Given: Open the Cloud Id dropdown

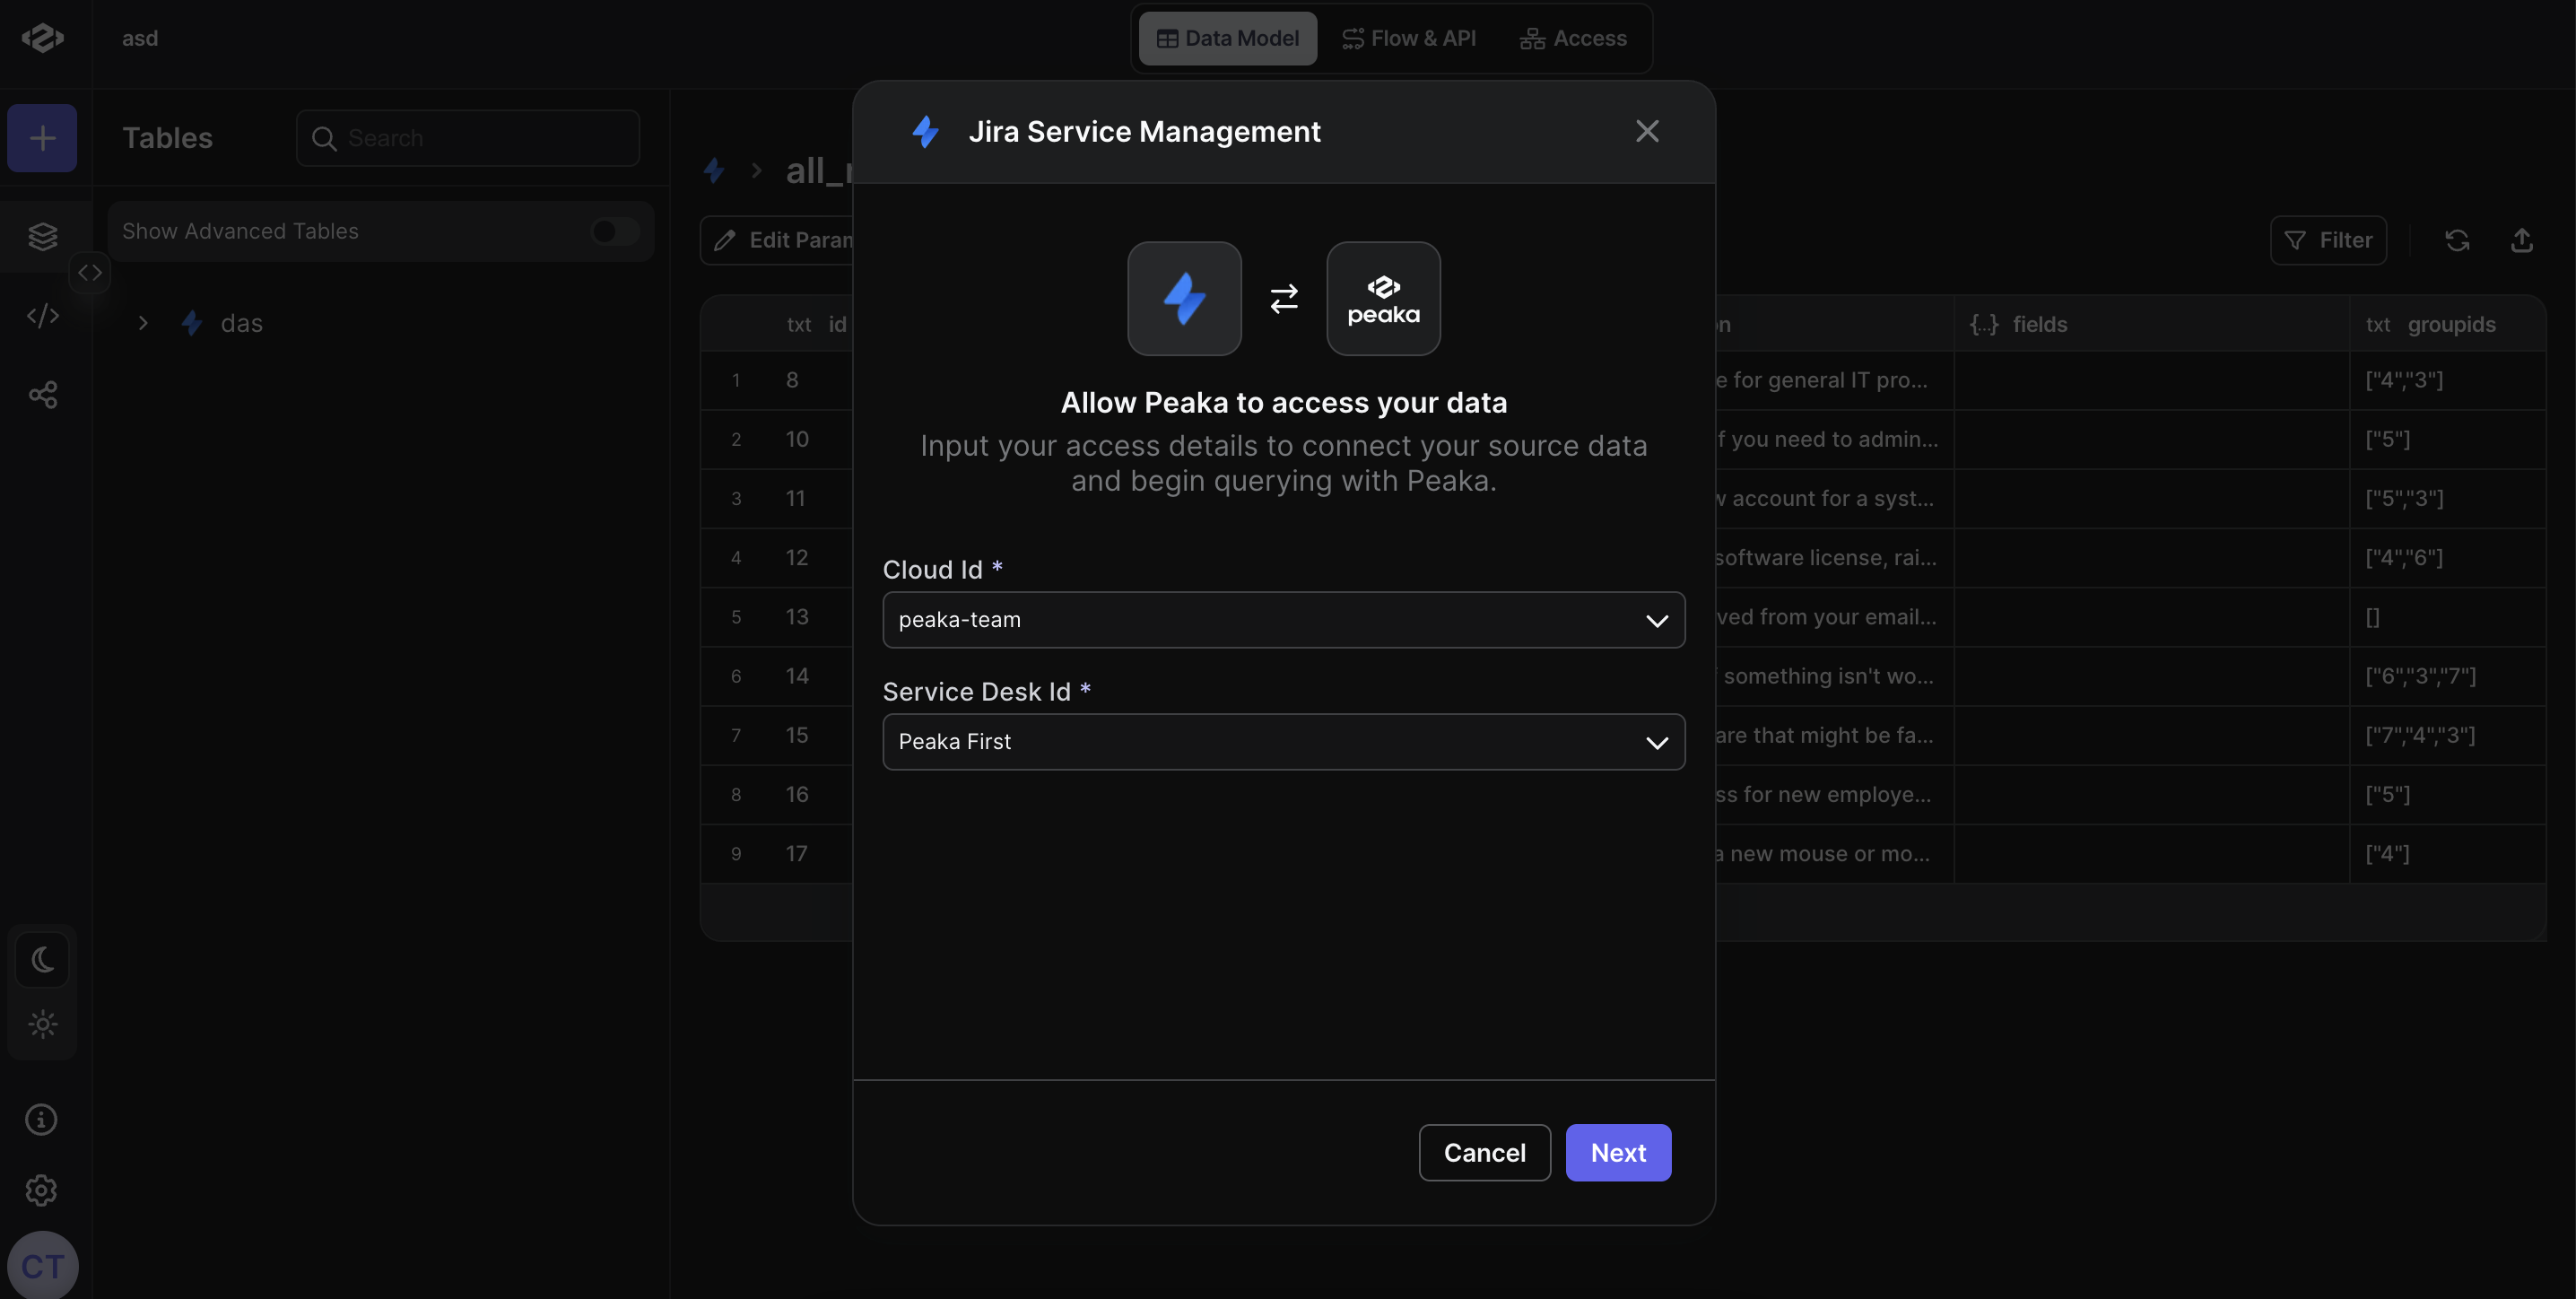Looking at the screenshot, I should click(1284, 620).
